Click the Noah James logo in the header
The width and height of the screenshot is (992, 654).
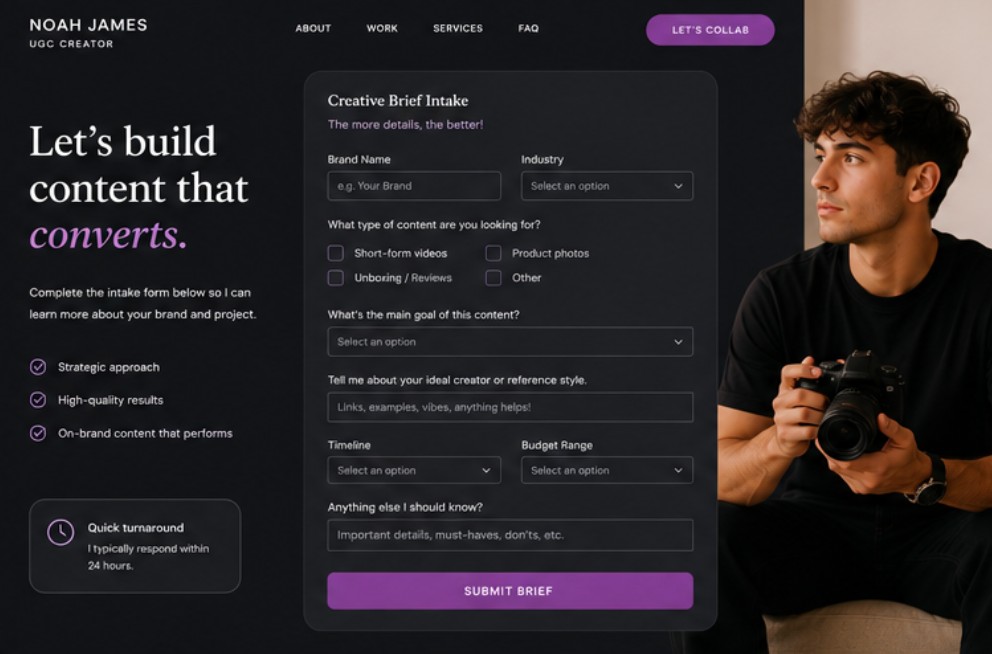pos(88,33)
